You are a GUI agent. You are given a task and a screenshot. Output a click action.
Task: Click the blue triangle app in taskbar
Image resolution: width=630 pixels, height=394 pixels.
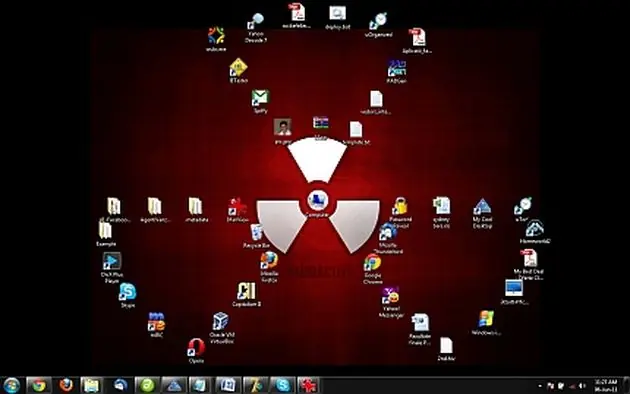point(174,386)
